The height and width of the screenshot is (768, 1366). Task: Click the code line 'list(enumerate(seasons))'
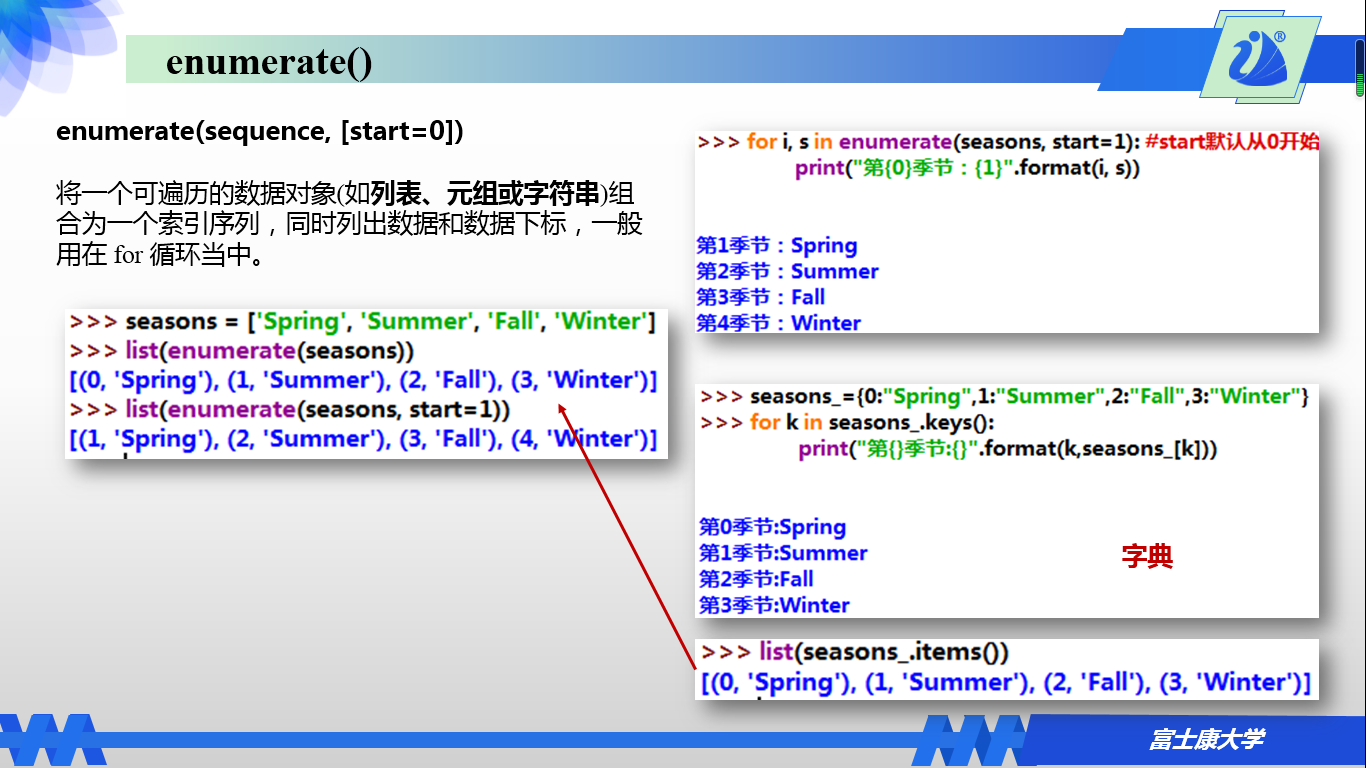pyautogui.click(x=270, y=351)
